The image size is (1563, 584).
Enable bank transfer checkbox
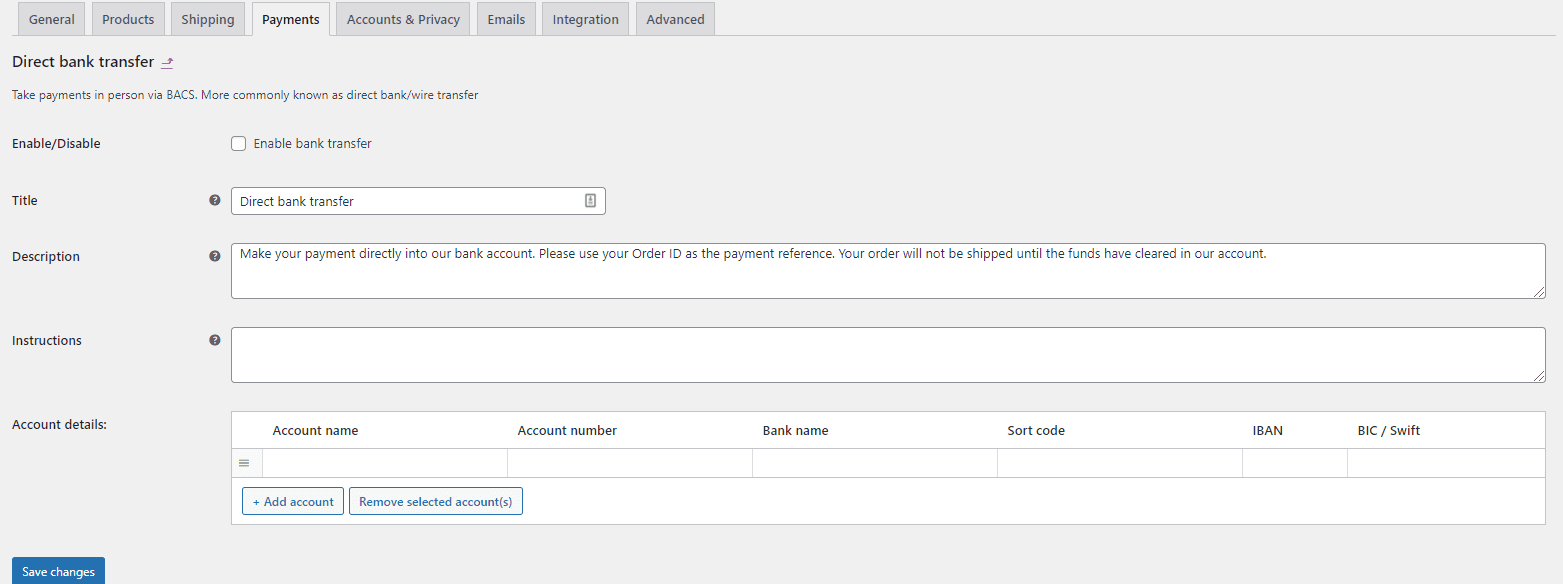point(238,143)
